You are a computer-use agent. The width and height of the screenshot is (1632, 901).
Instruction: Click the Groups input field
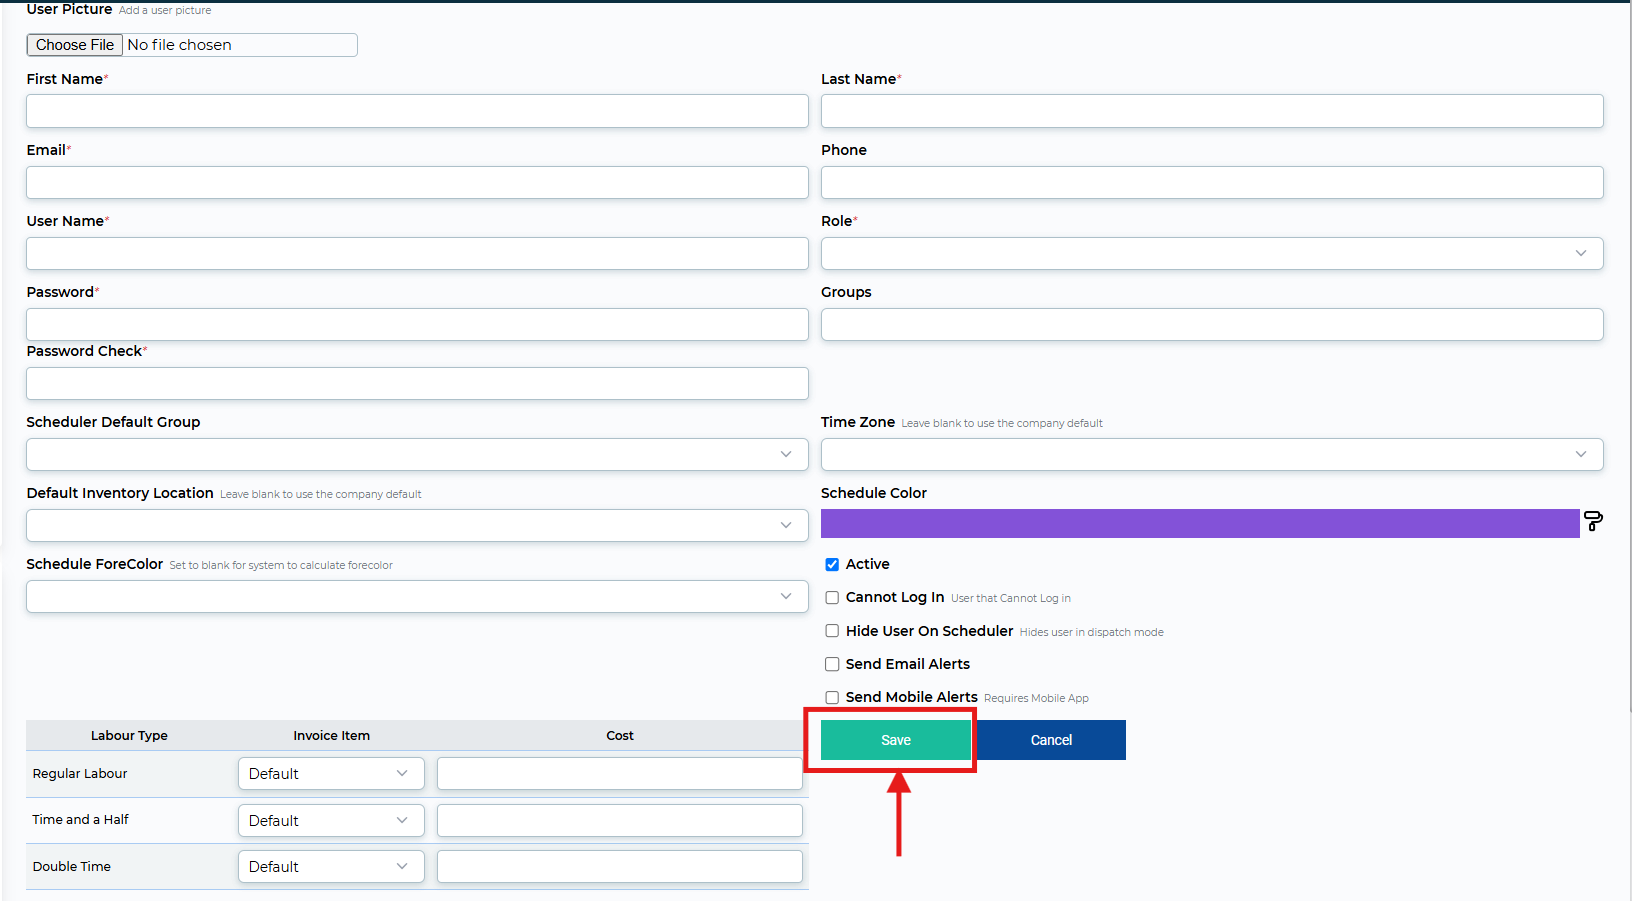point(1212,324)
